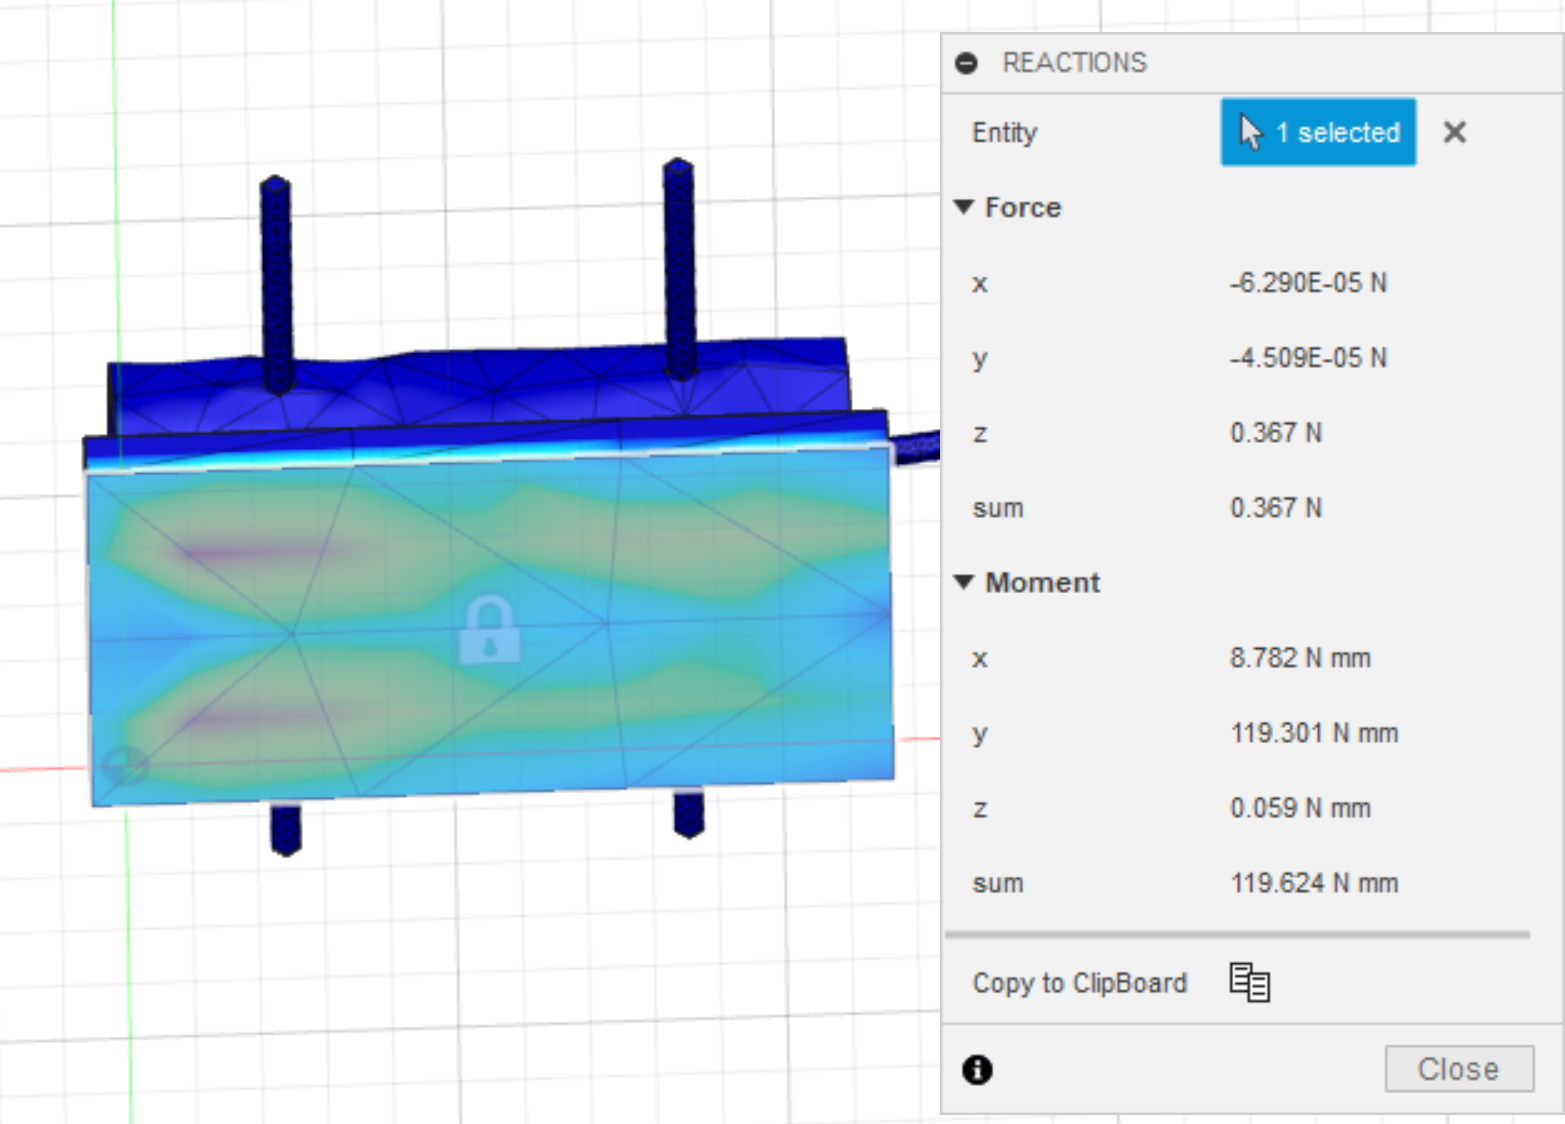Click the left upper bolt on model
1565x1124 pixels.
pyautogui.click(x=276, y=285)
